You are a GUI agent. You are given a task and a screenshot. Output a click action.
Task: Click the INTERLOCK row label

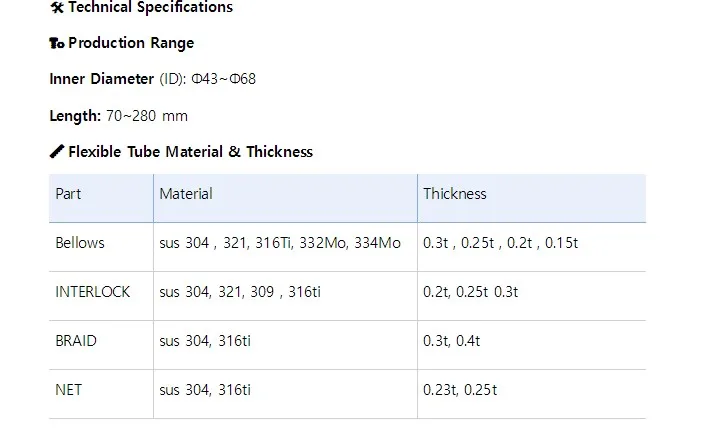tap(93, 292)
